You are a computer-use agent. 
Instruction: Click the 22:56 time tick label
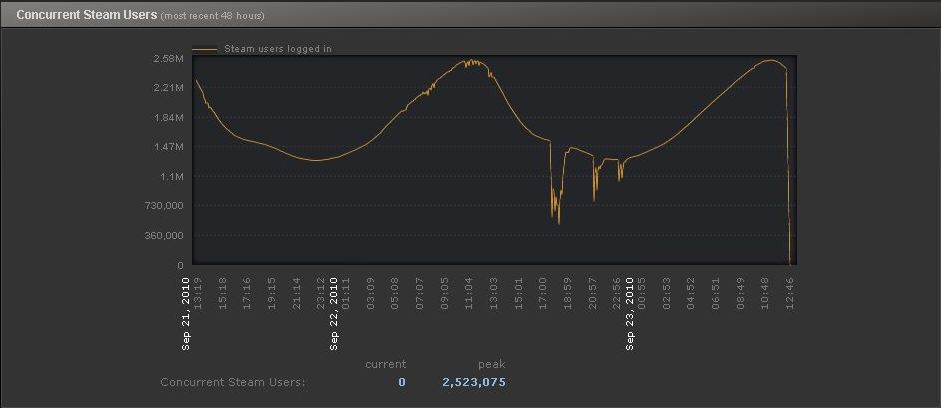tap(617, 293)
